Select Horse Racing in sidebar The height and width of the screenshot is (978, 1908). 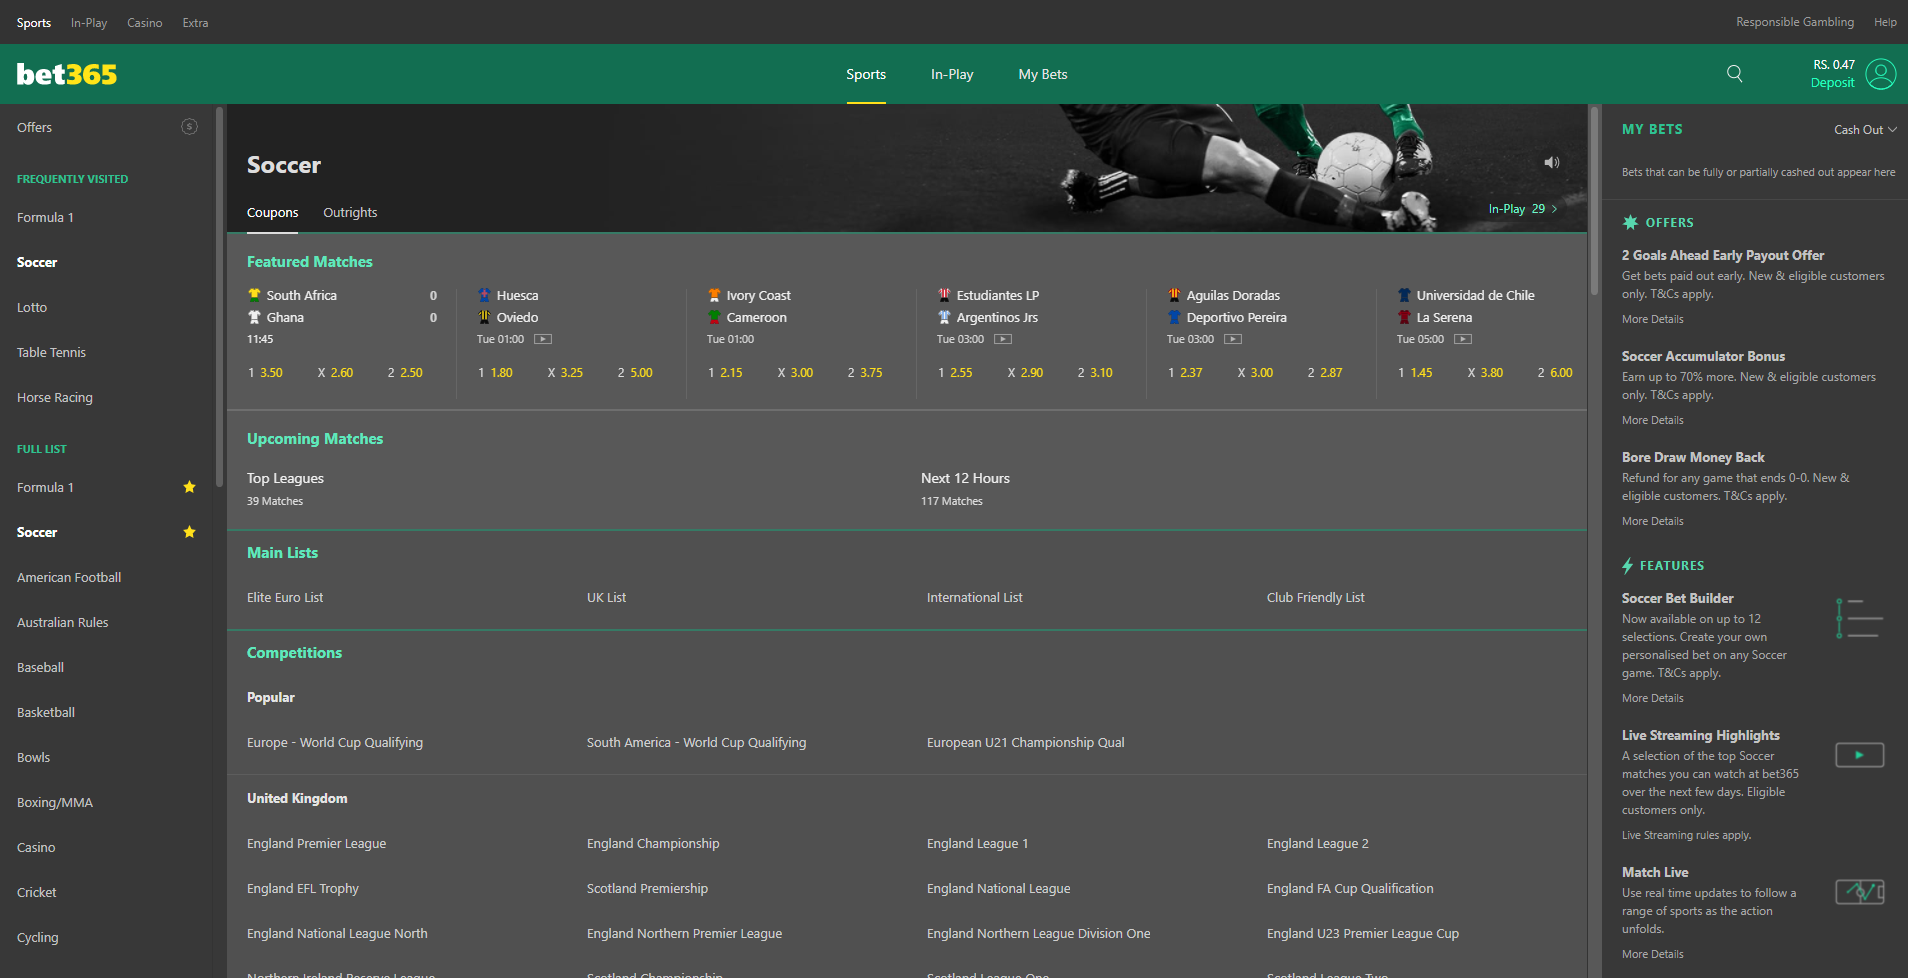pyautogui.click(x=55, y=397)
